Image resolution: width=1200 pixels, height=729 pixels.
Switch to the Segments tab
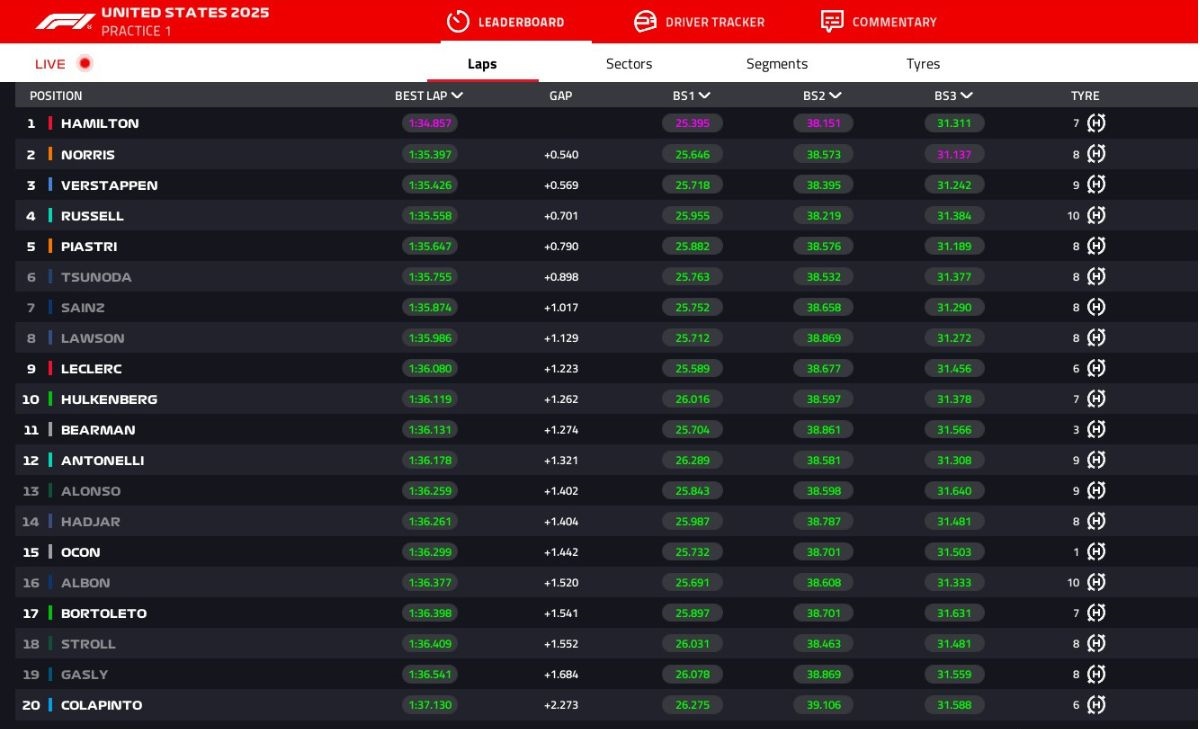coord(776,64)
